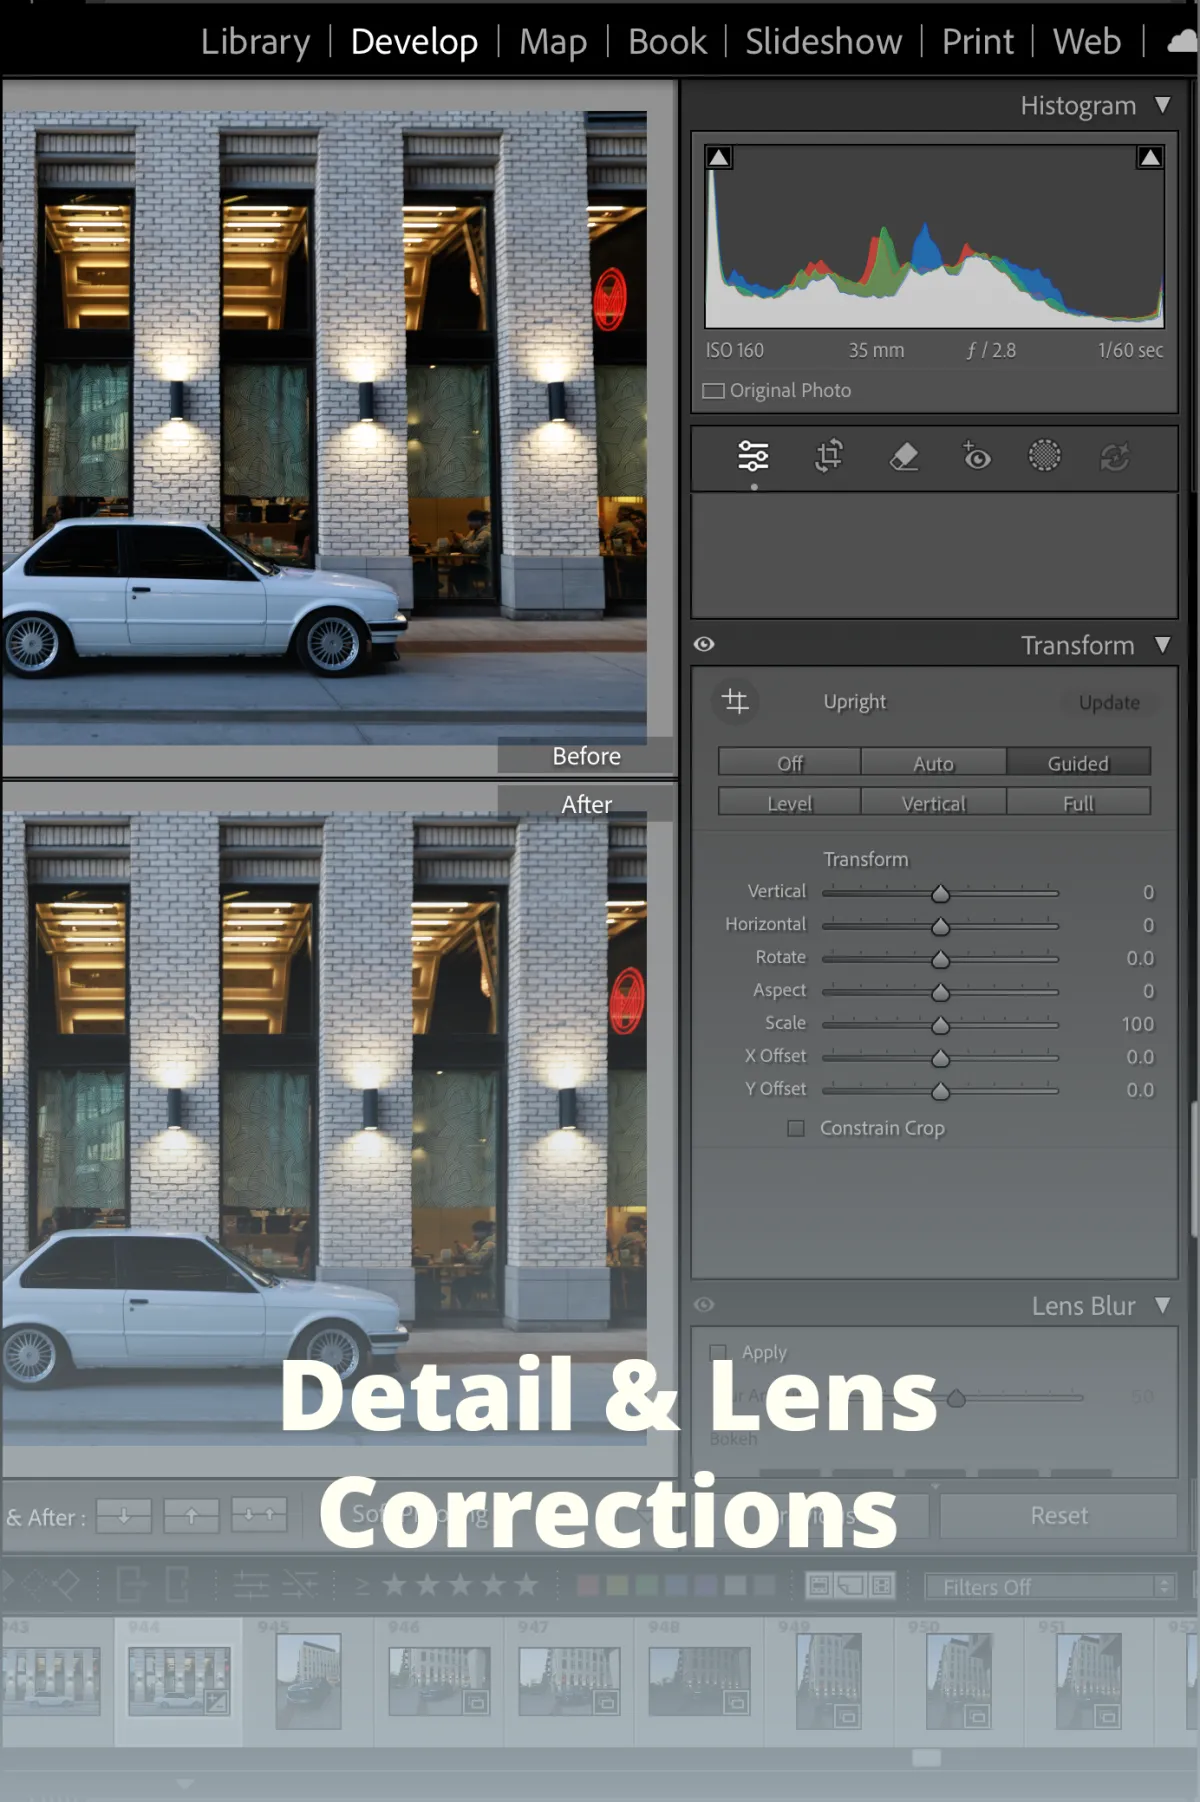Click the highlight clipping indicator in histogram
The width and height of the screenshot is (1200, 1802).
(x=1150, y=157)
